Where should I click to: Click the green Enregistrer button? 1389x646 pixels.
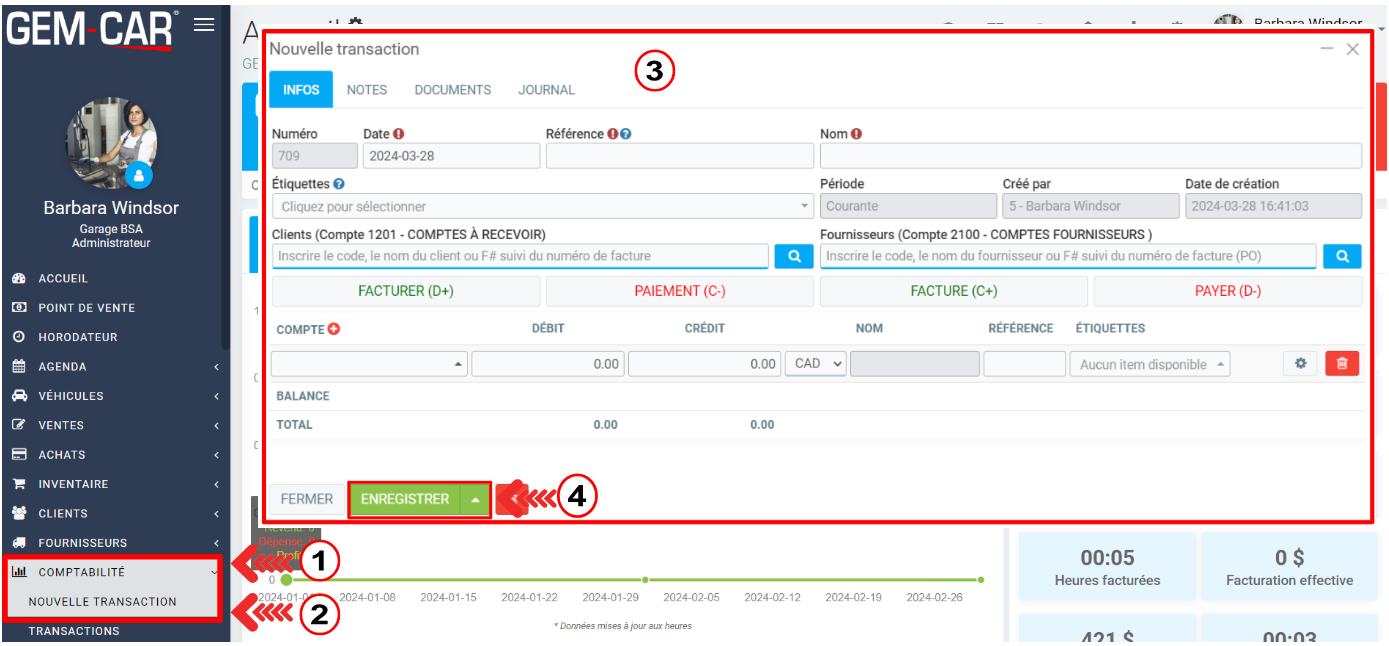[x=405, y=499]
